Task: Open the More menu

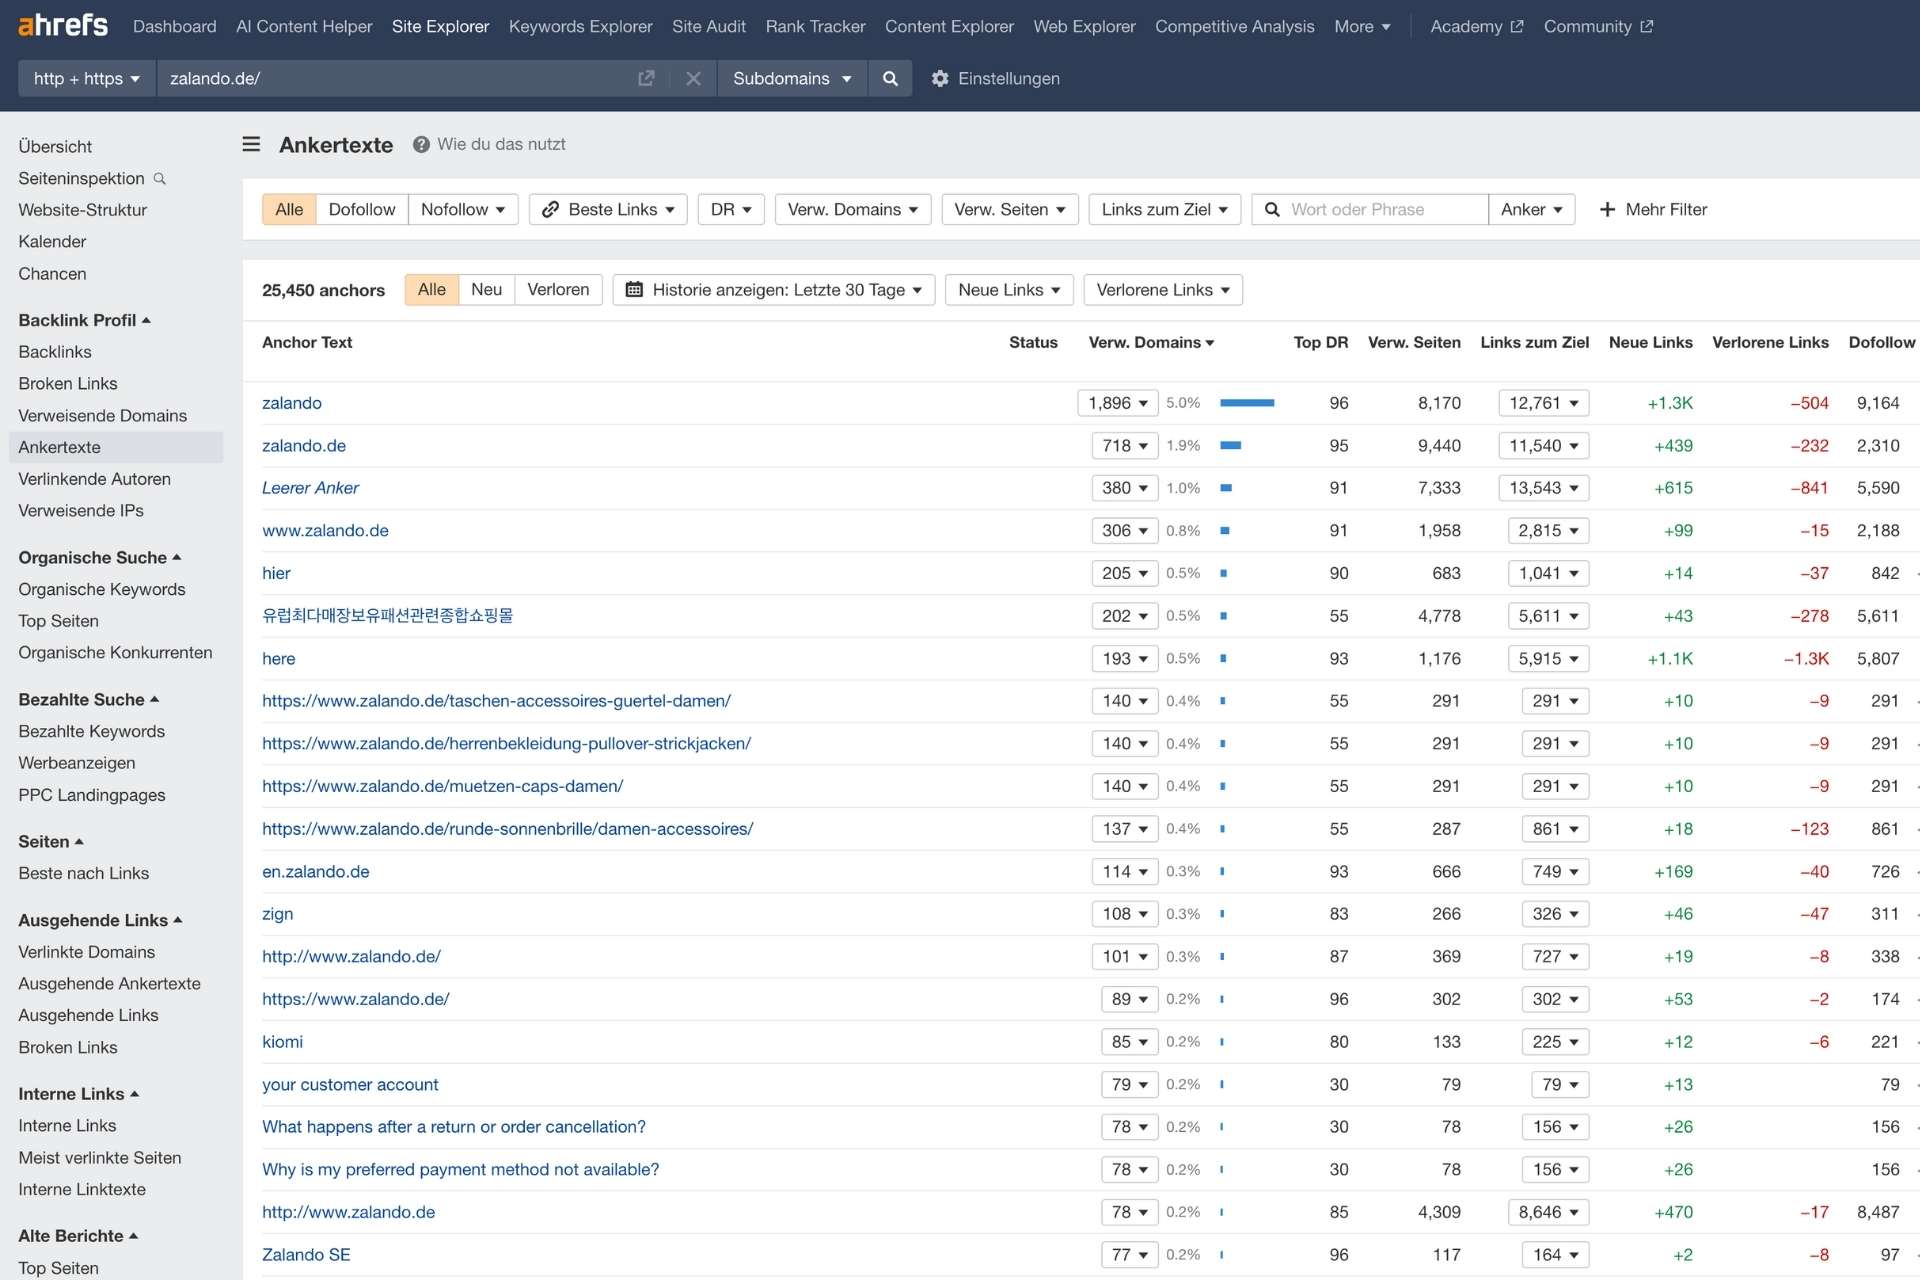Action: 1362,26
